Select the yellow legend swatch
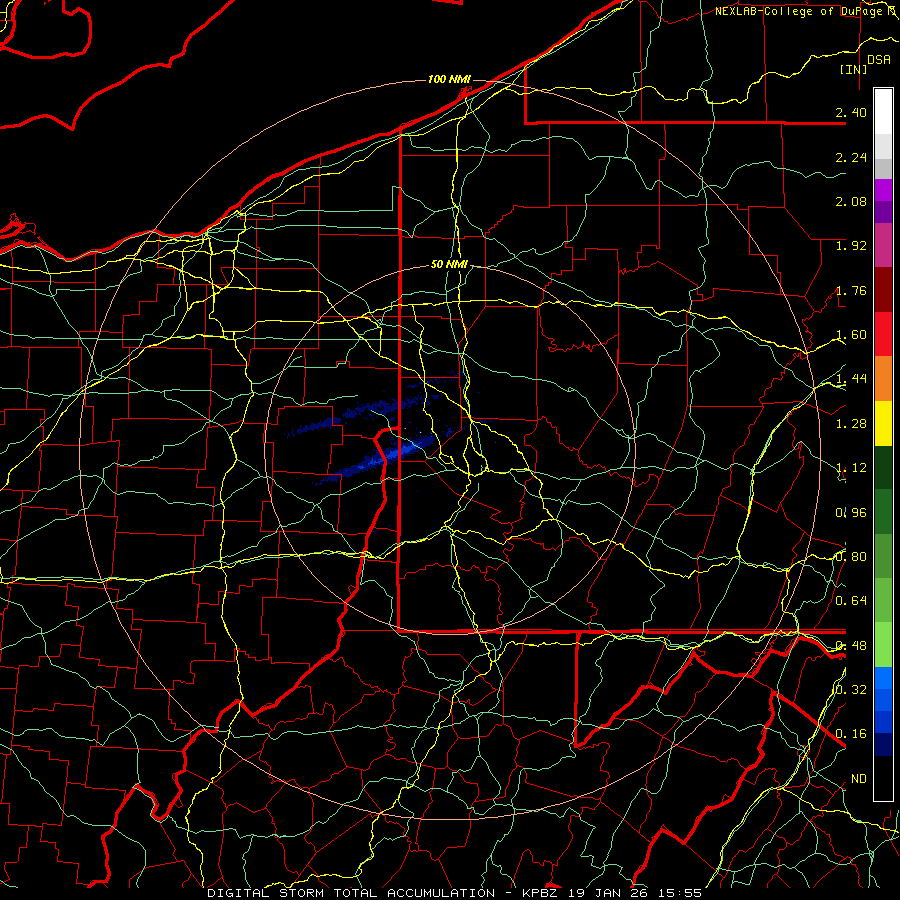900x900 pixels. 883,423
